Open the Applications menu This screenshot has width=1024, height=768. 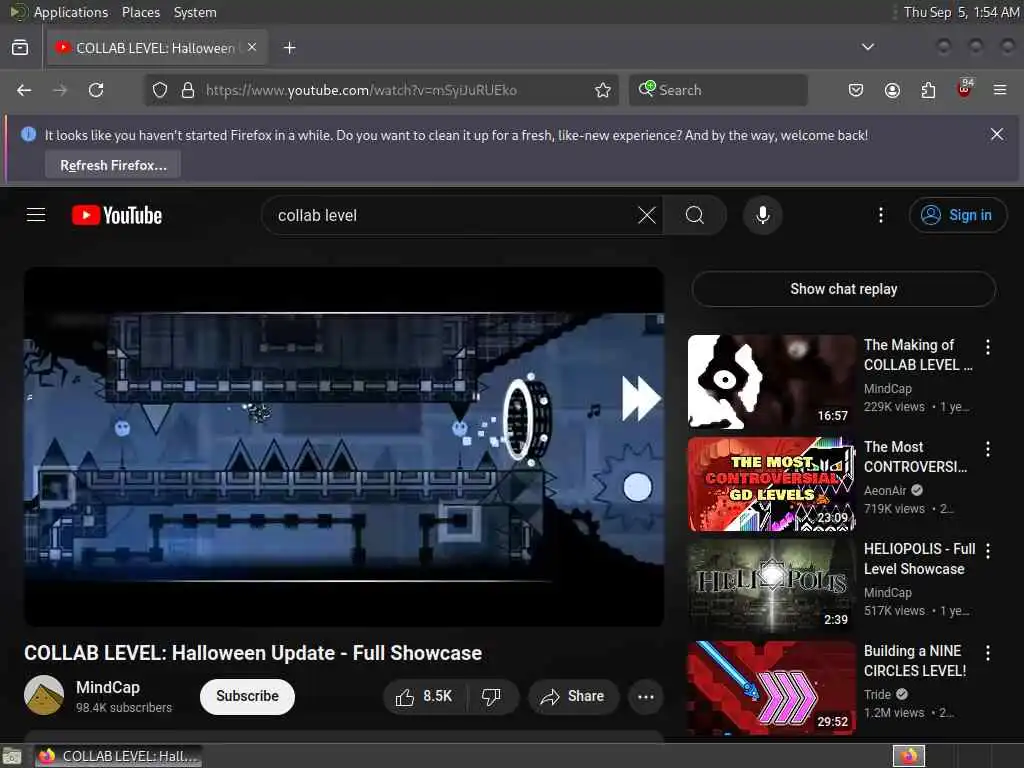point(71,12)
